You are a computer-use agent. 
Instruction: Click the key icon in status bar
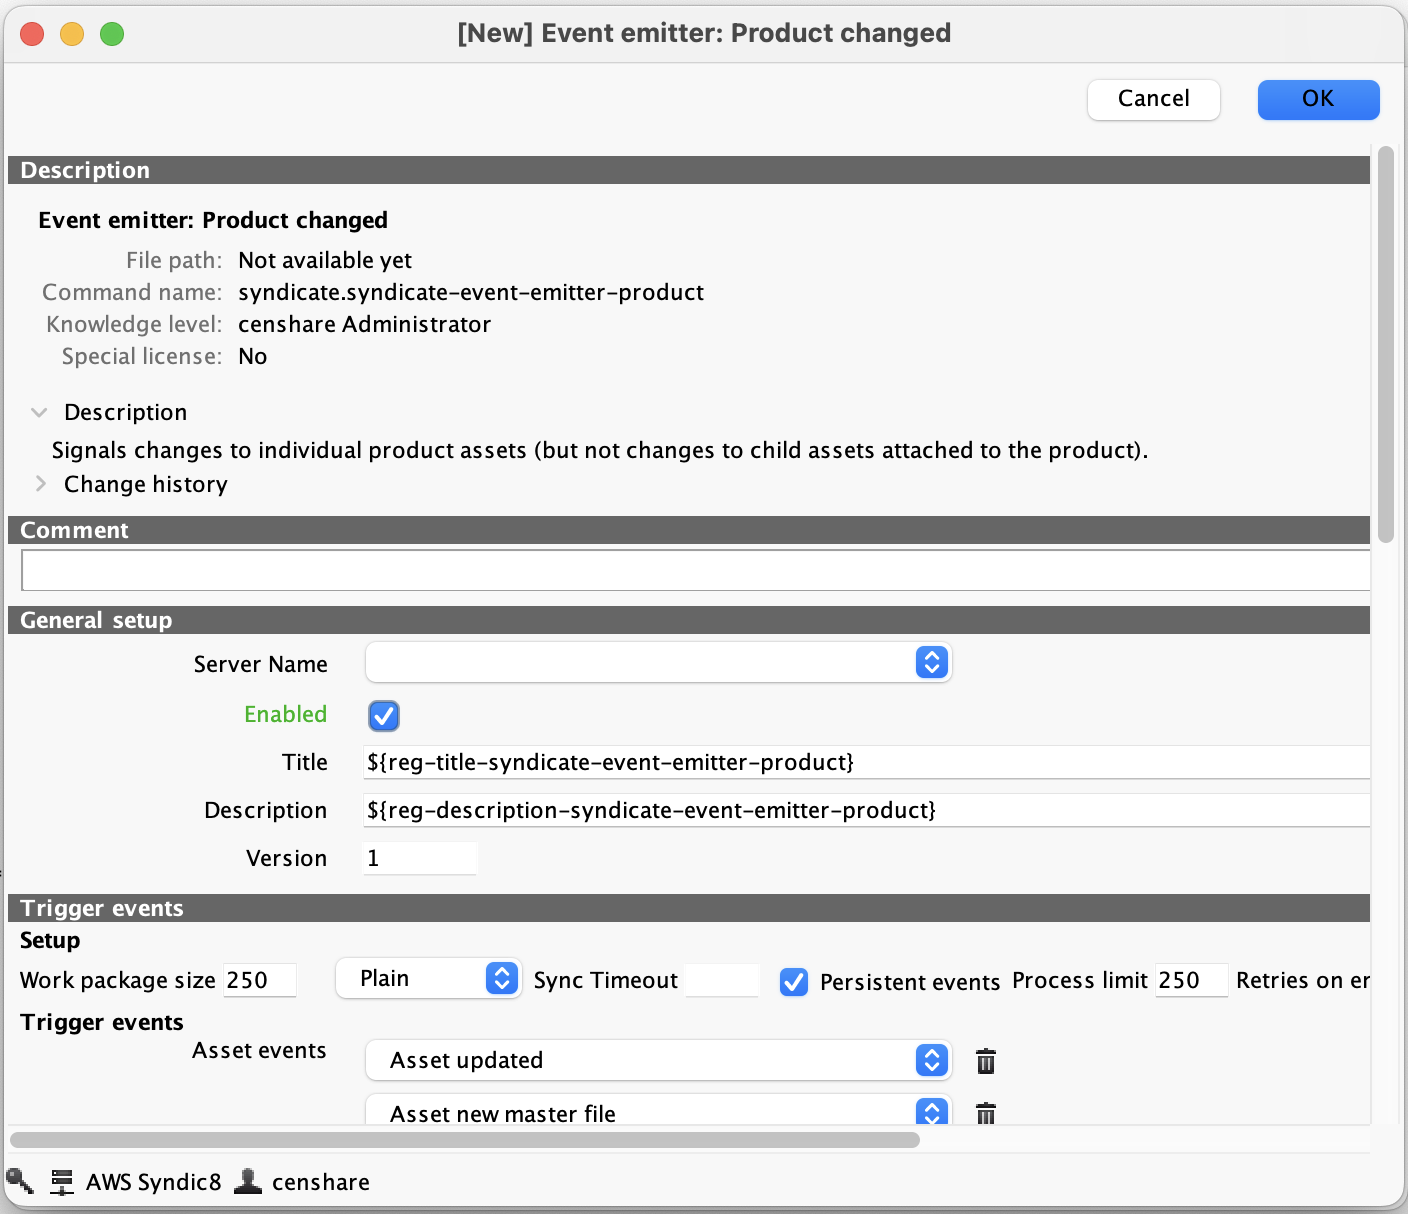pos(20,1181)
